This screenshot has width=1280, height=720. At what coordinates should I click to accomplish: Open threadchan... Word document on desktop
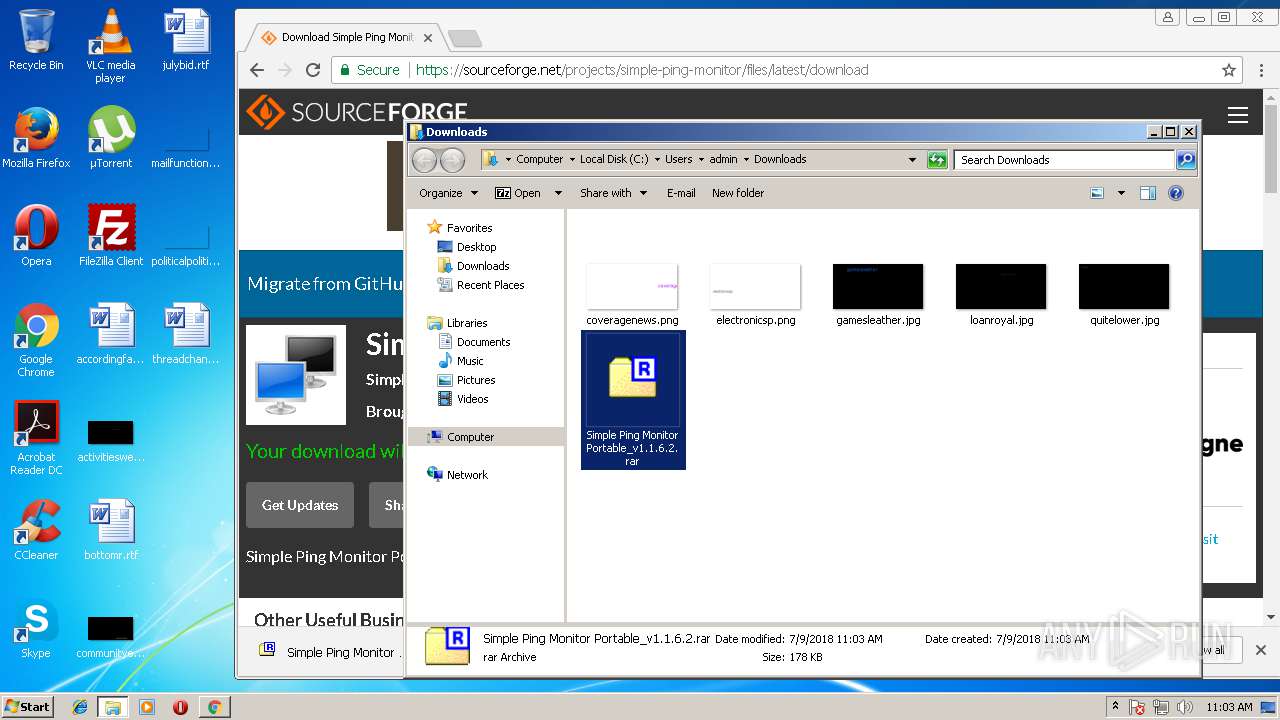[x=186, y=334]
